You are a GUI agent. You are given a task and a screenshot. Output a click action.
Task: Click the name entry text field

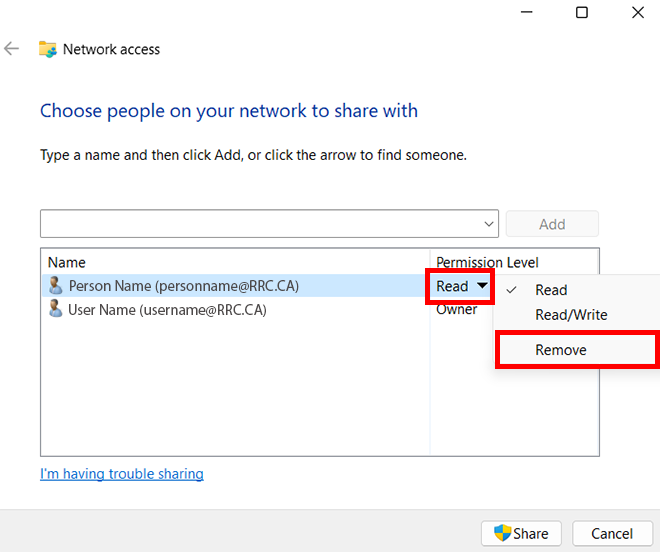[260, 224]
